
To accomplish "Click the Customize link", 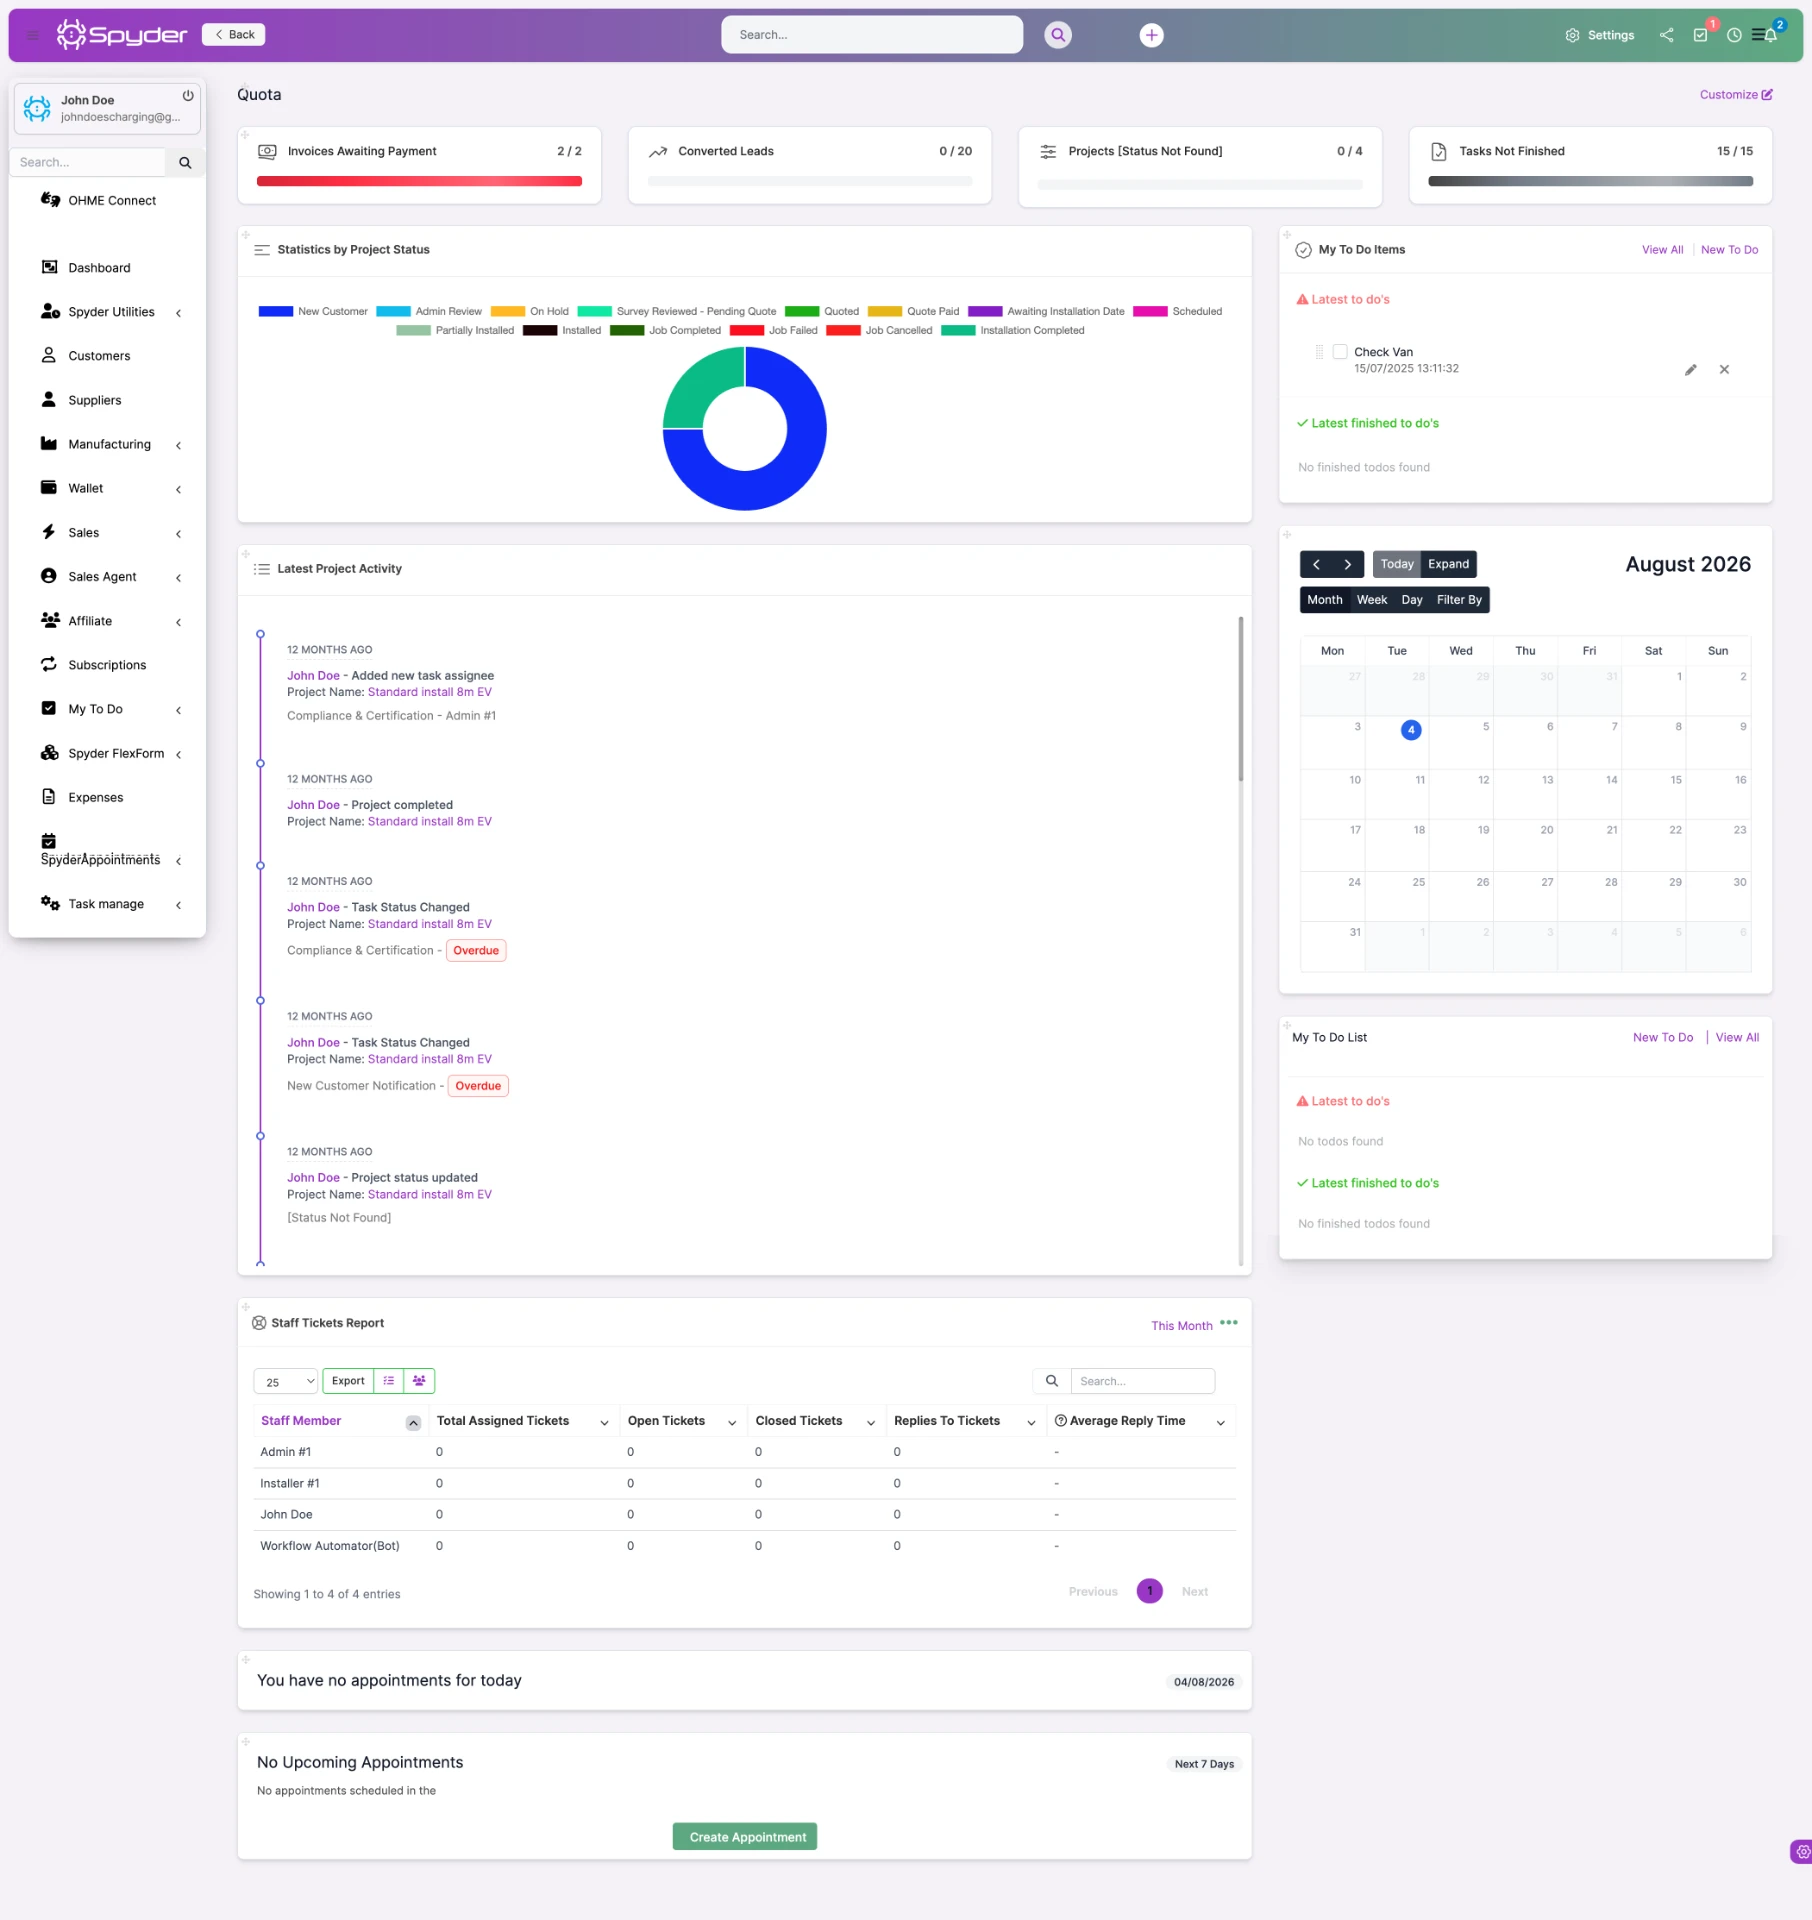I will (1736, 95).
